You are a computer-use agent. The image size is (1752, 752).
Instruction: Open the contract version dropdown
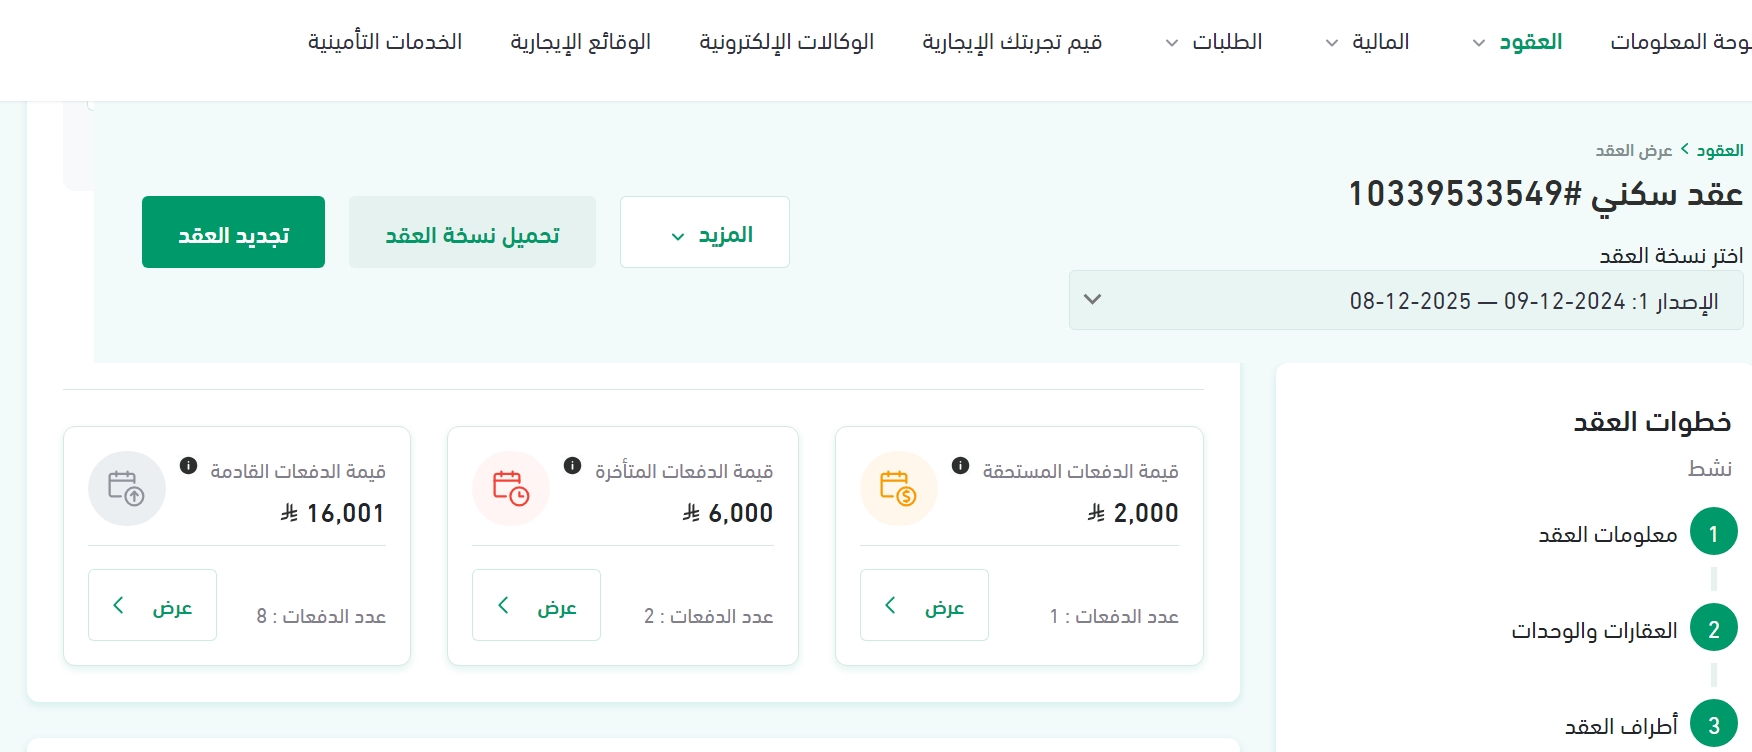point(1405,300)
